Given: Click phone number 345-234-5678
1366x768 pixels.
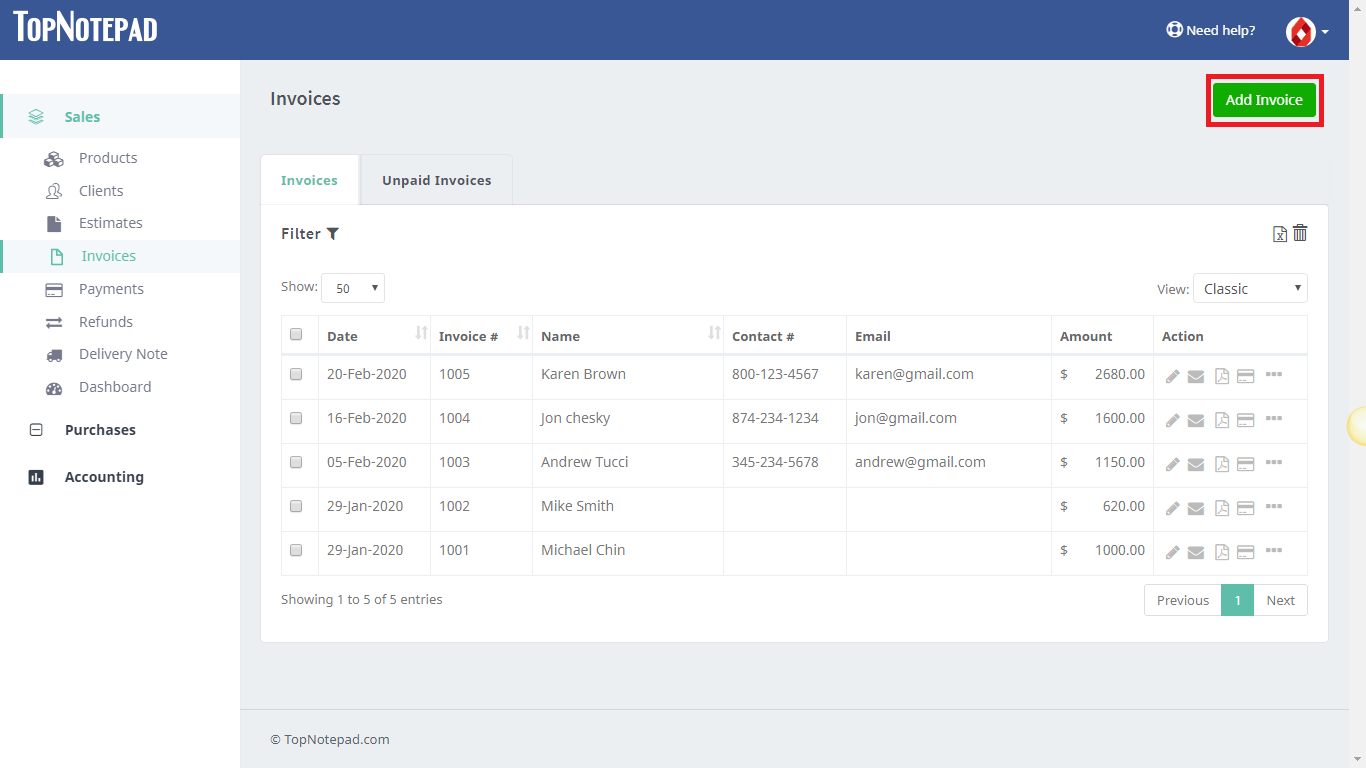Looking at the screenshot, I should [x=775, y=462].
